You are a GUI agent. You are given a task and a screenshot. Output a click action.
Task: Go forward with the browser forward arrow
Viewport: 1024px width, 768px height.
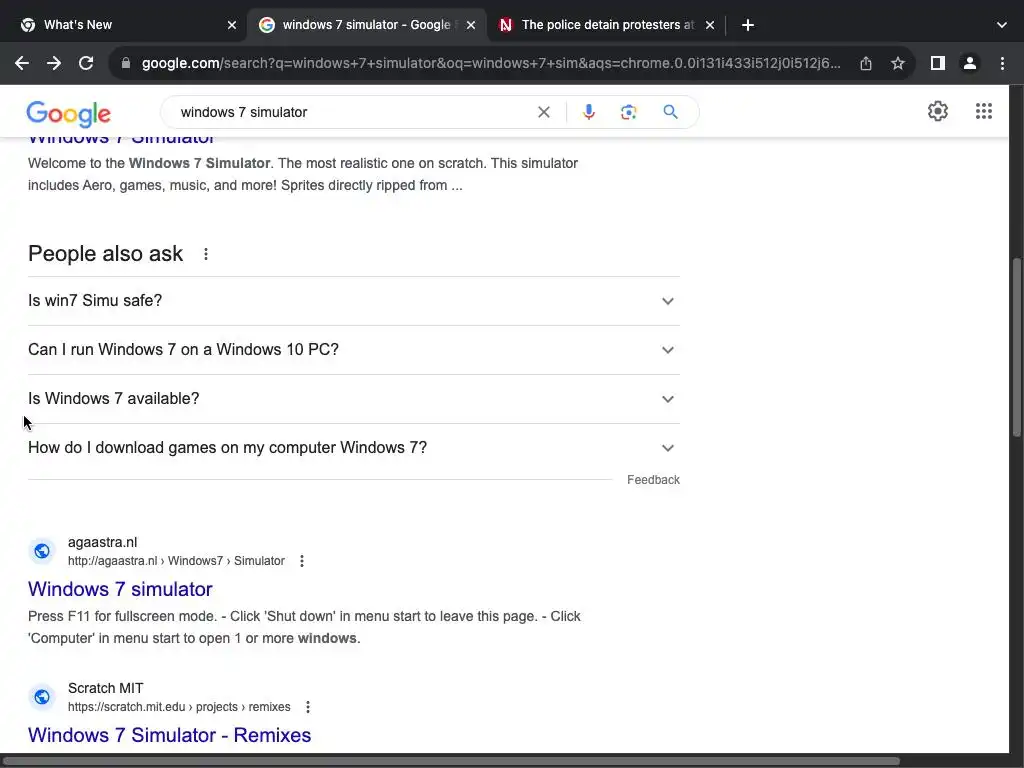pyautogui.click(x=54, y=63)
